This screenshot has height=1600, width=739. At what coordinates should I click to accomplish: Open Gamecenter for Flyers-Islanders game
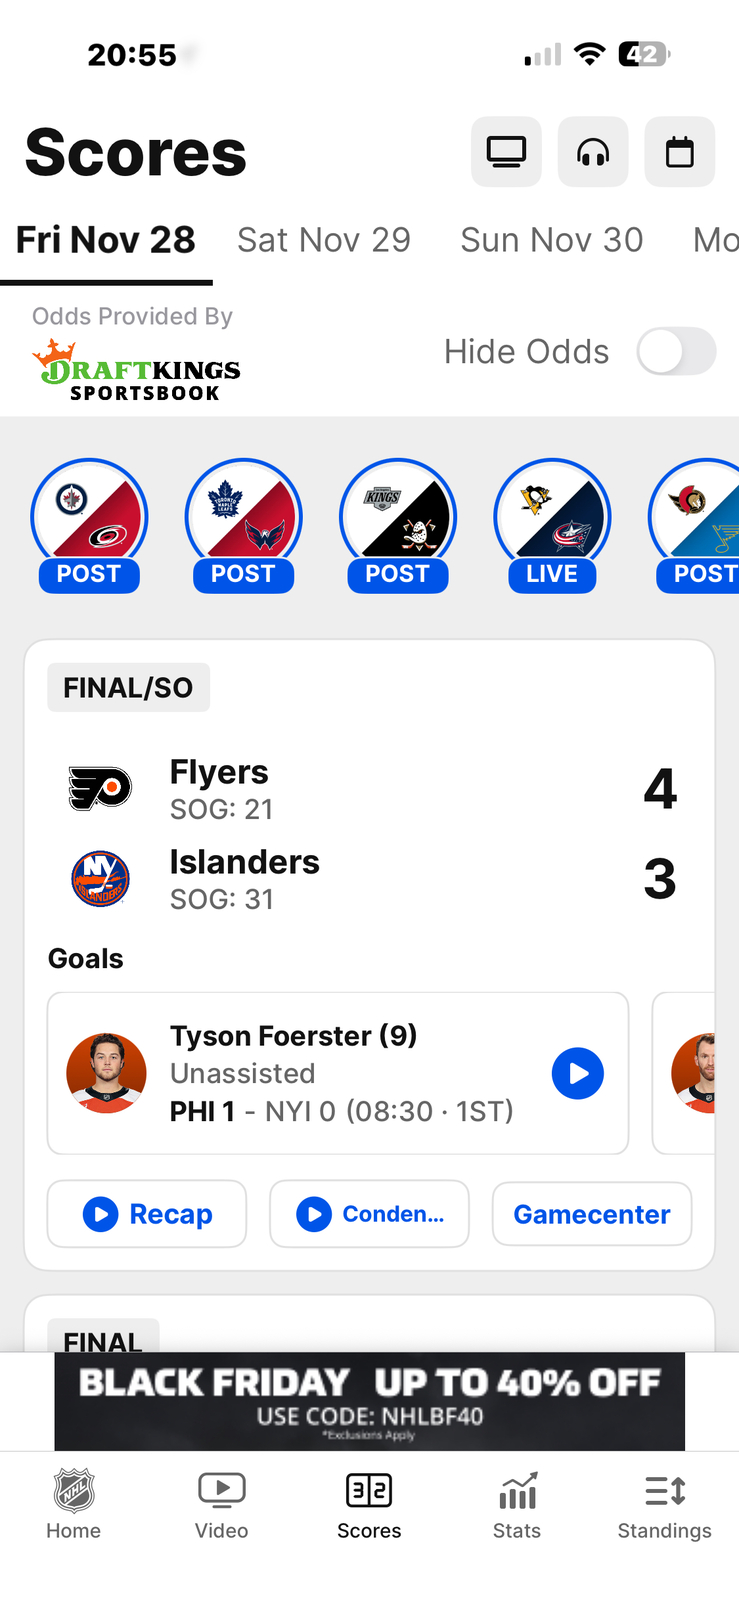click(591, 1214)
